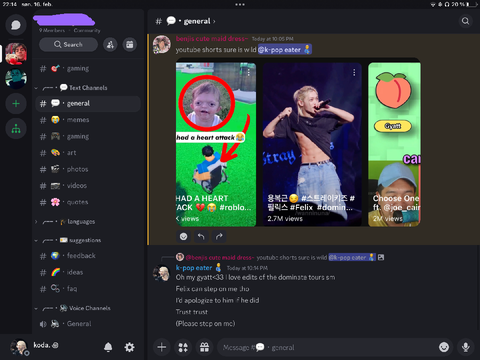Click the three dots at screen top

coord(240,4)
